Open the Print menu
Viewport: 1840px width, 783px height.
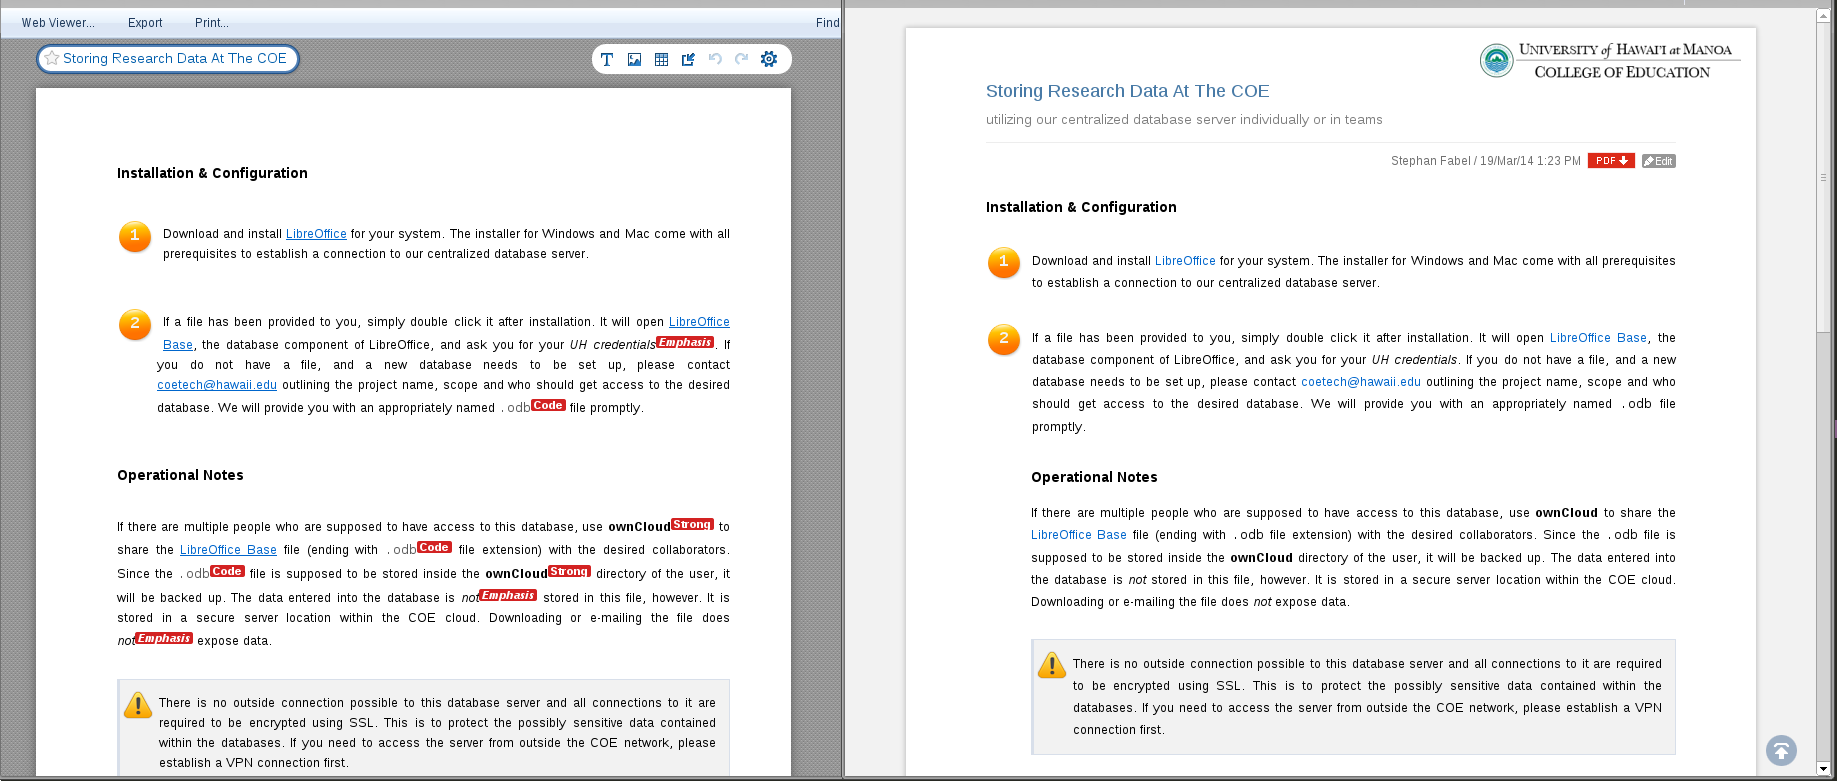[212, 23]
